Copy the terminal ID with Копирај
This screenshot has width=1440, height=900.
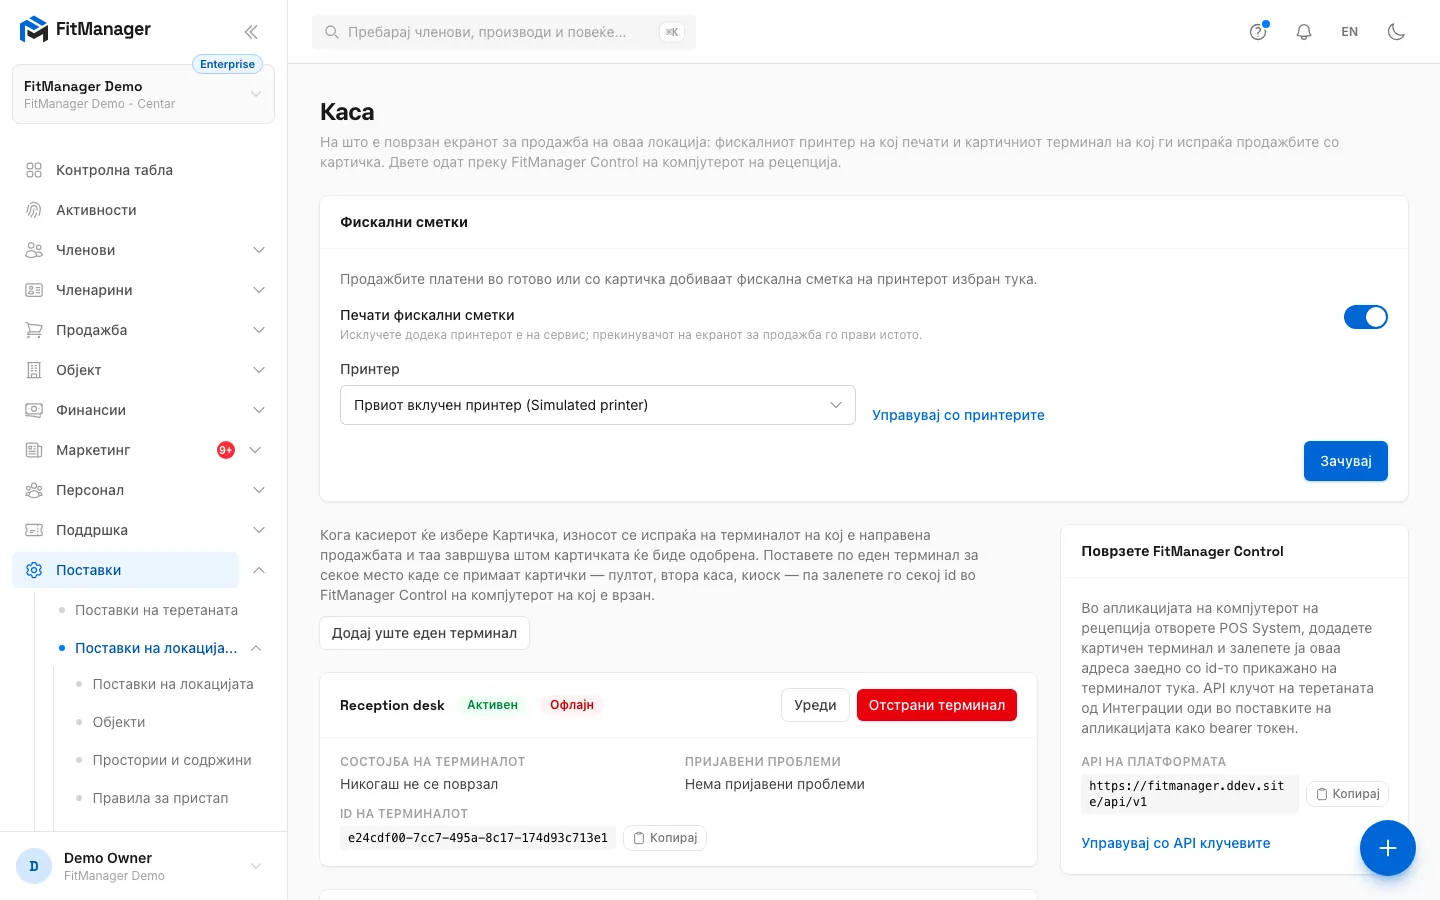(x=665, y=838)
